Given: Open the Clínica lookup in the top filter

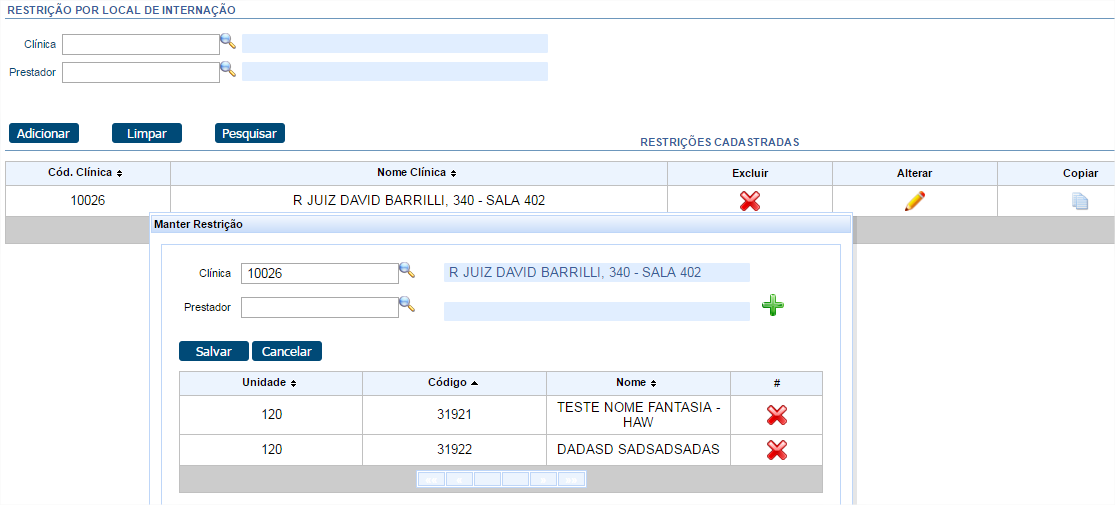Looking at the screenshot, I should click(228, 41).
